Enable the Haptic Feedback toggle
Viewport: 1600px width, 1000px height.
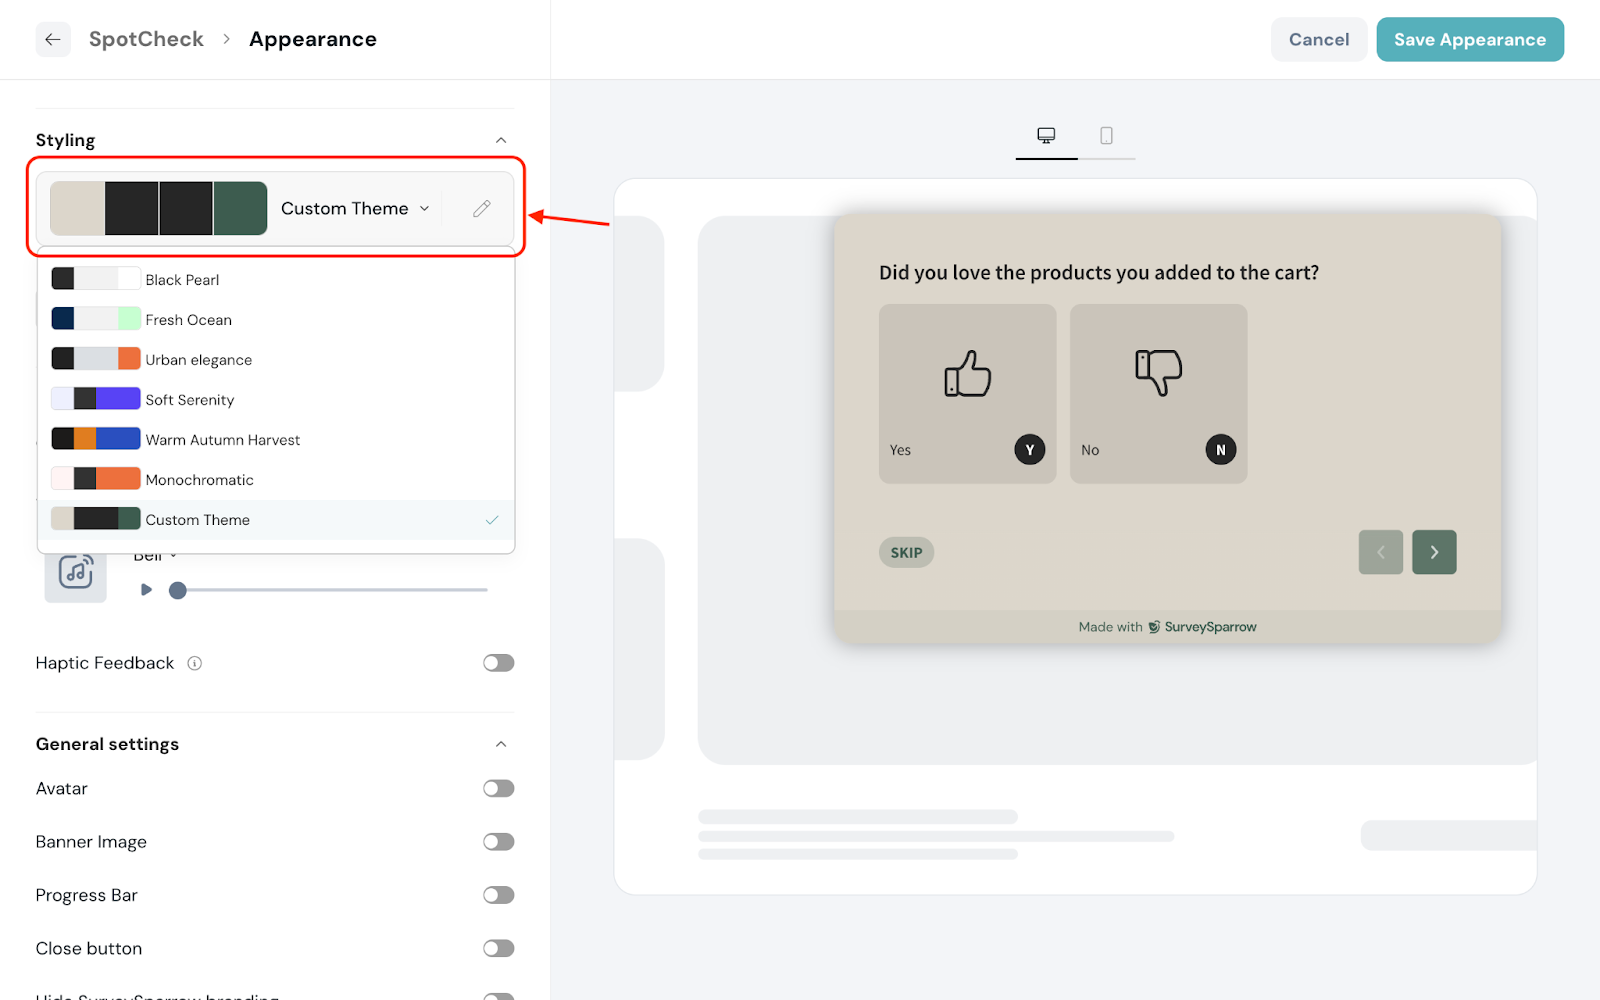click(498, 663)
